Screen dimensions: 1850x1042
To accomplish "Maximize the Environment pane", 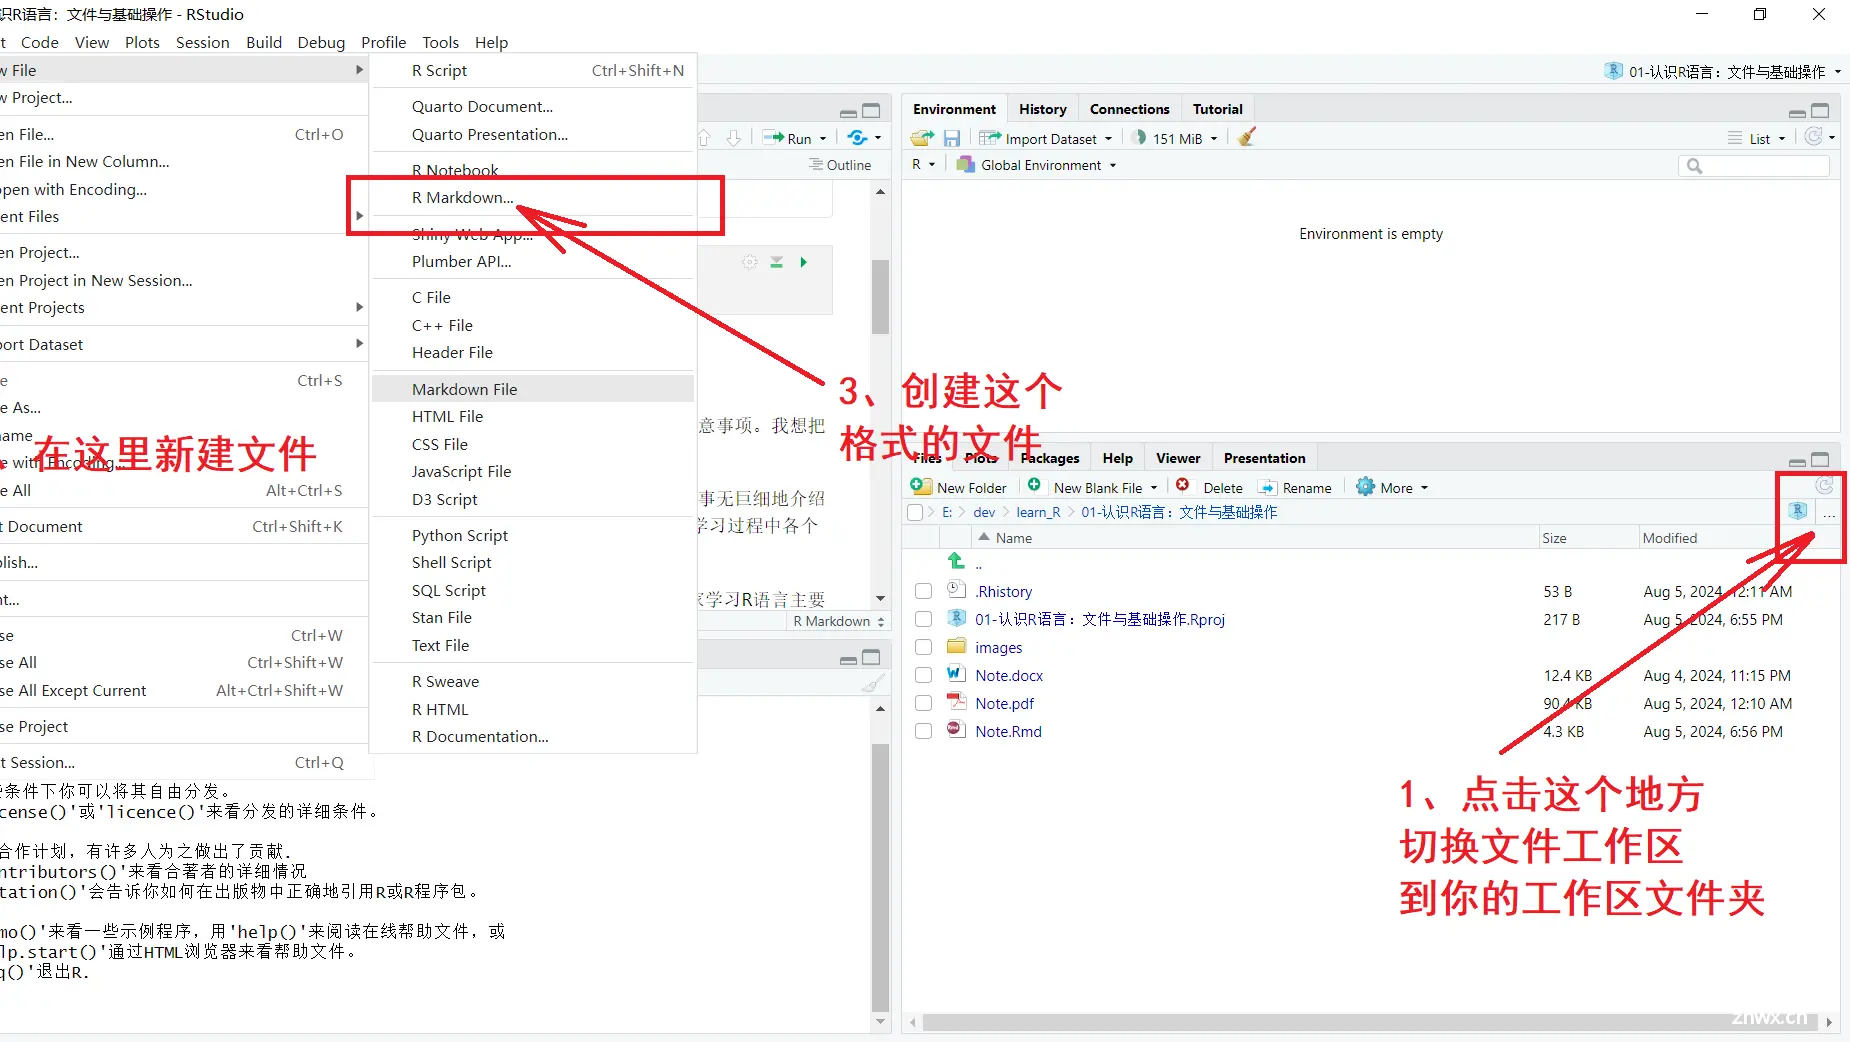I will [x=1820, y=110].
